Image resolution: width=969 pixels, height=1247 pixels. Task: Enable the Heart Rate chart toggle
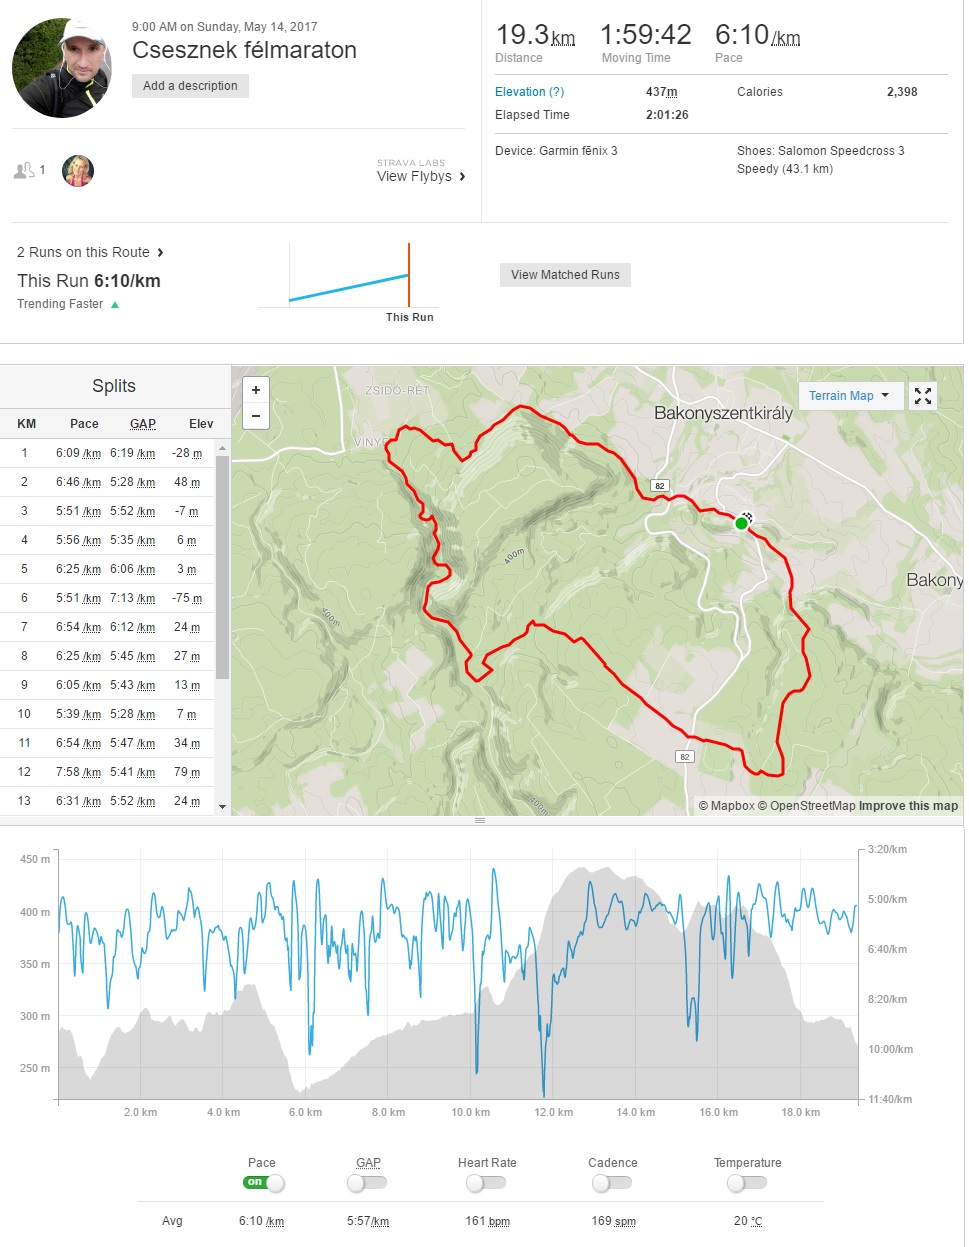tap(486, 1183)
